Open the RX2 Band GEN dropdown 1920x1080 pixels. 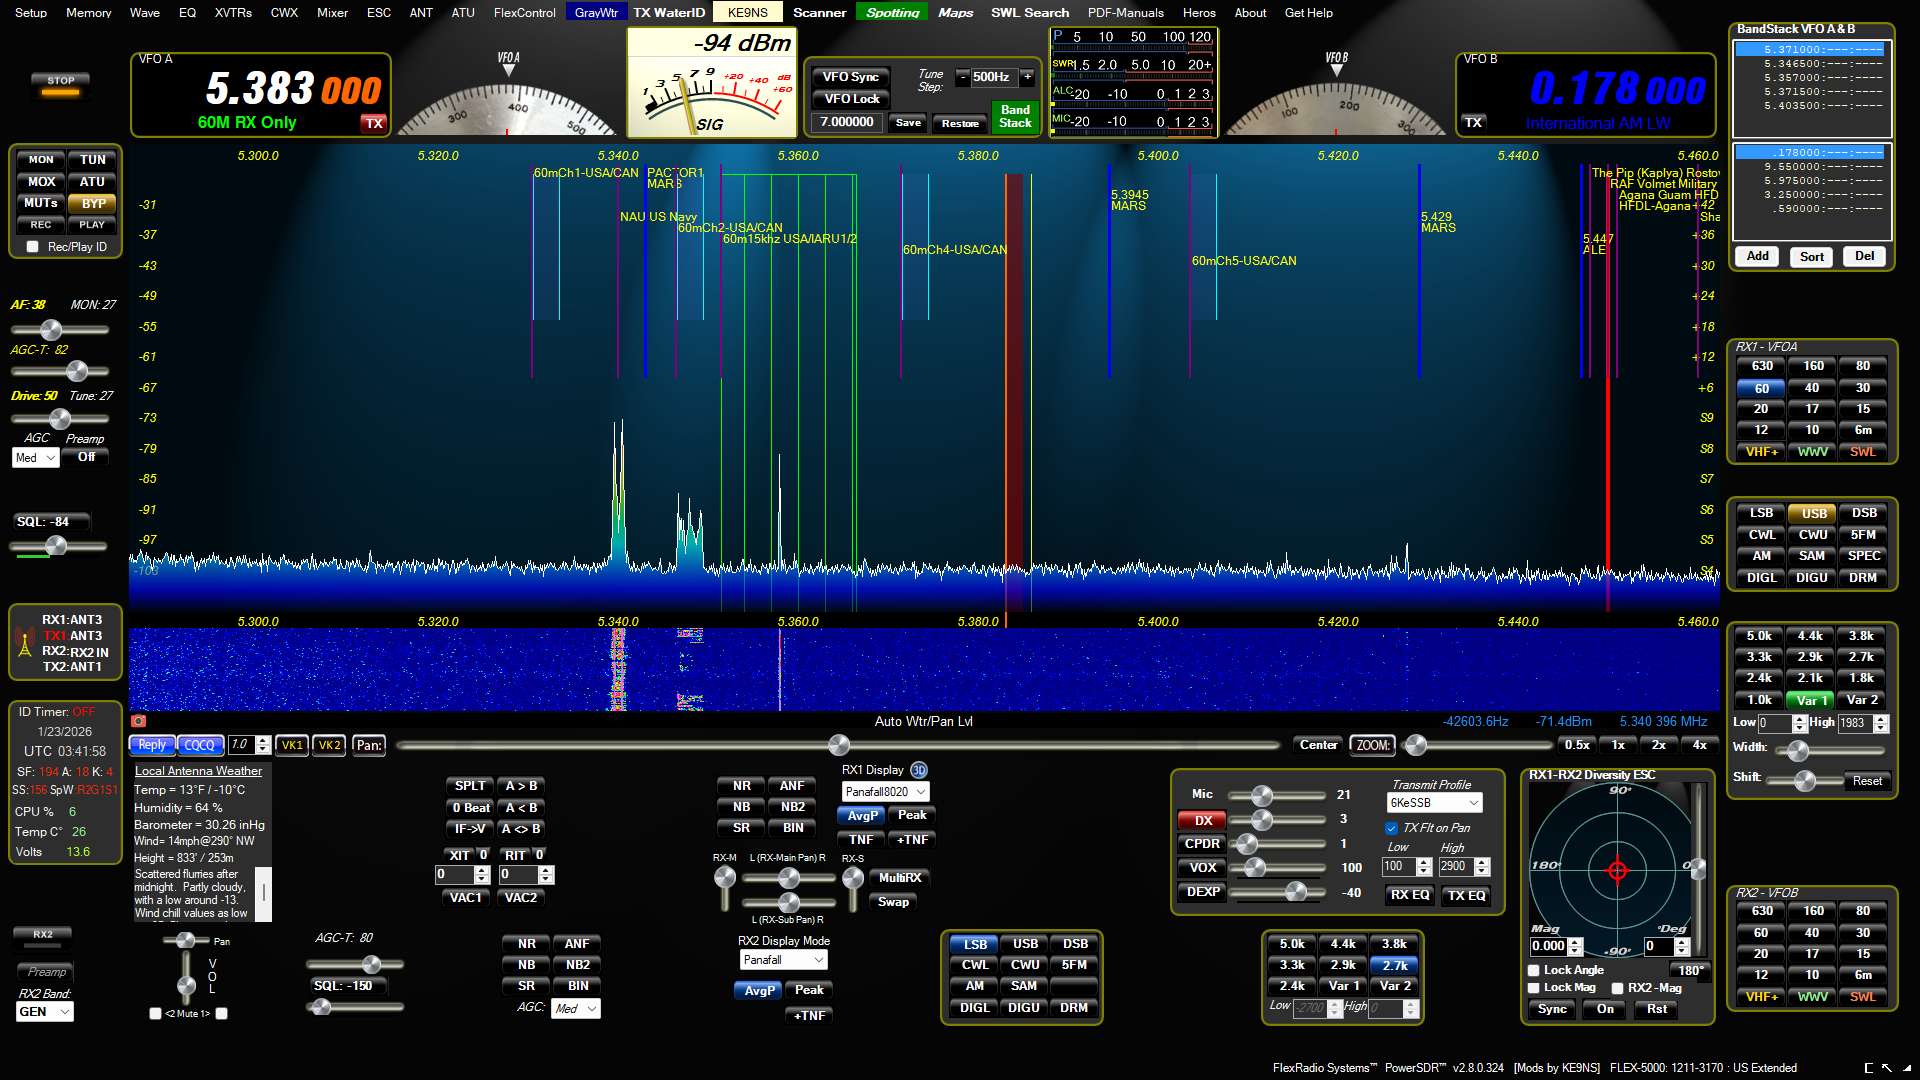point(45,1012)
